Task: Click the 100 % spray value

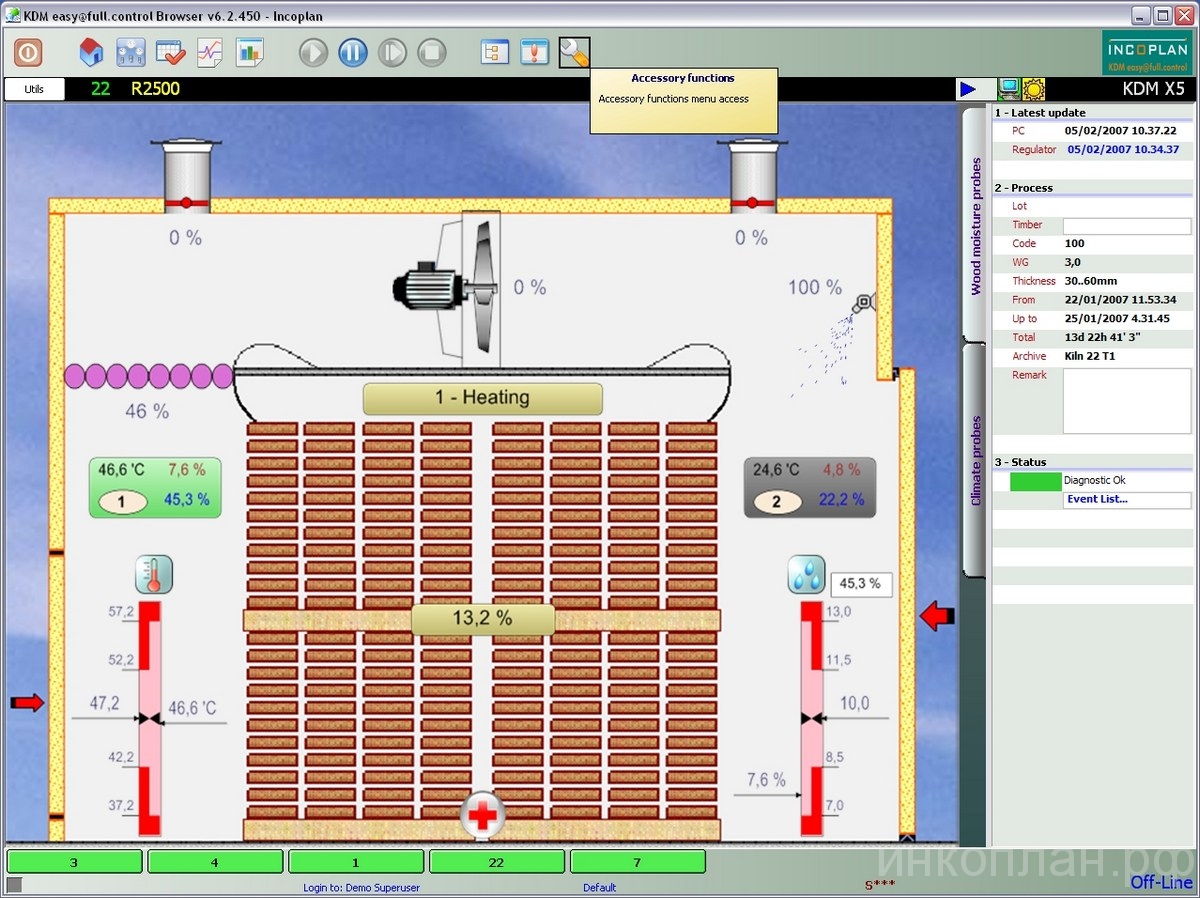Action: (x=815, y=288)
